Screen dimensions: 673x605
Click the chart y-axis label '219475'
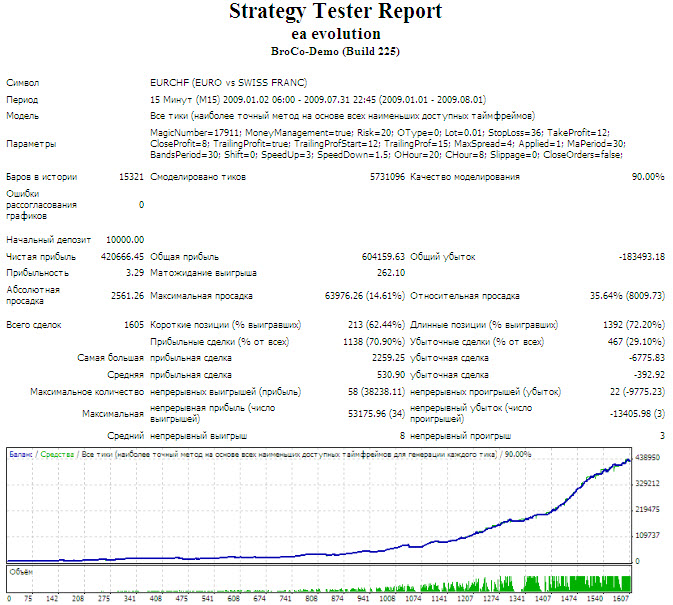click(647, 509)
